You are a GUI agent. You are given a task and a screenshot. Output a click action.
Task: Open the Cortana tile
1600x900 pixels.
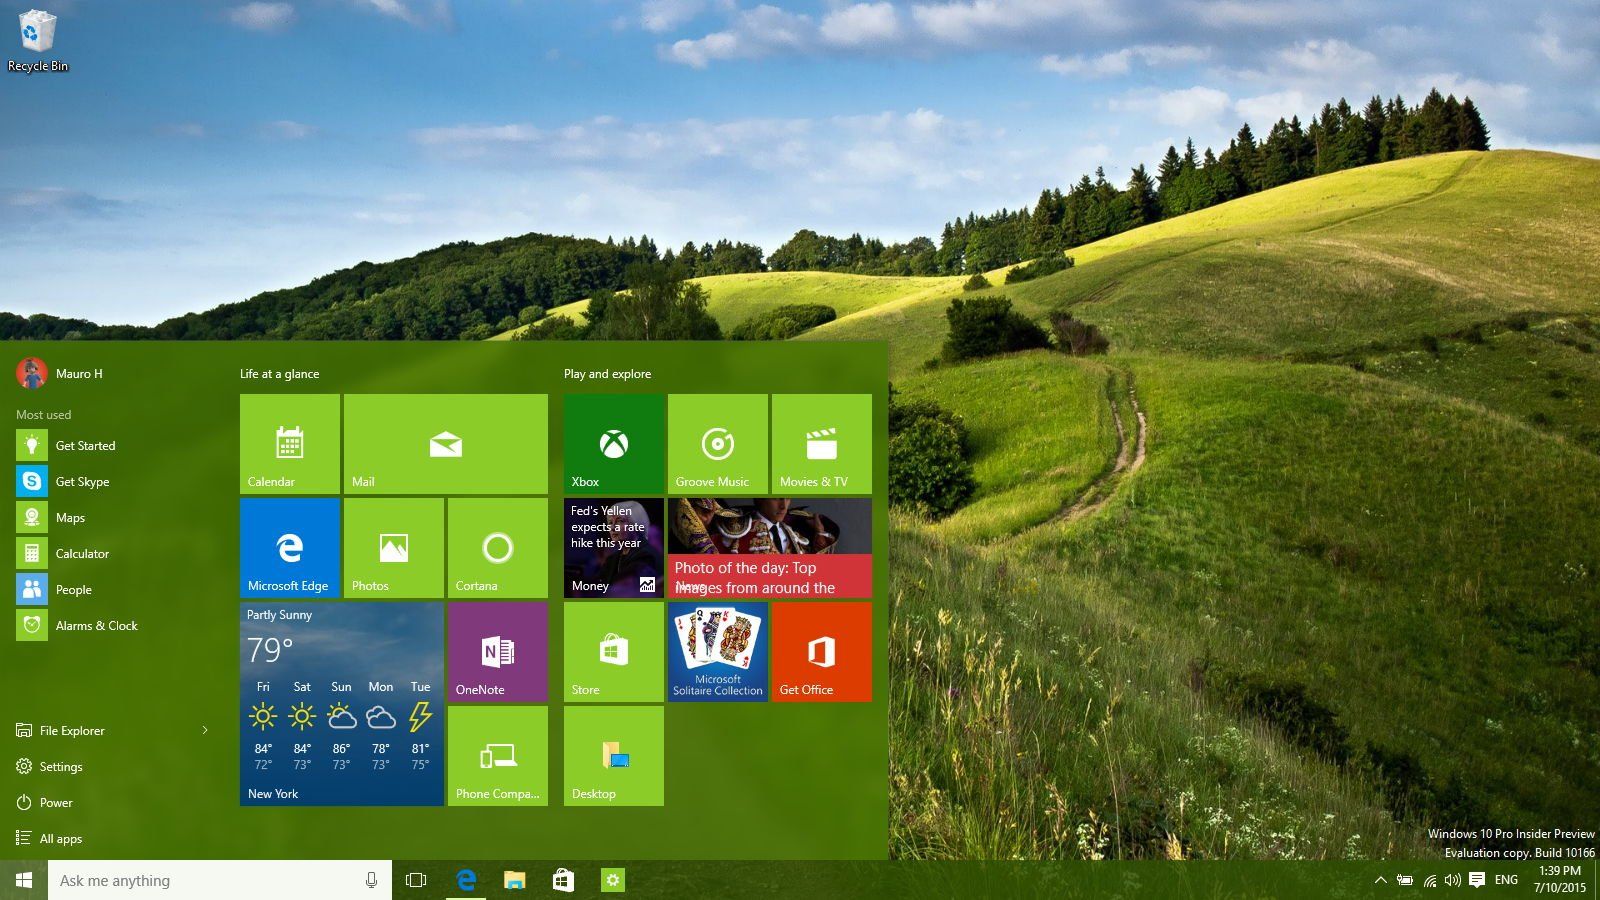498,548
